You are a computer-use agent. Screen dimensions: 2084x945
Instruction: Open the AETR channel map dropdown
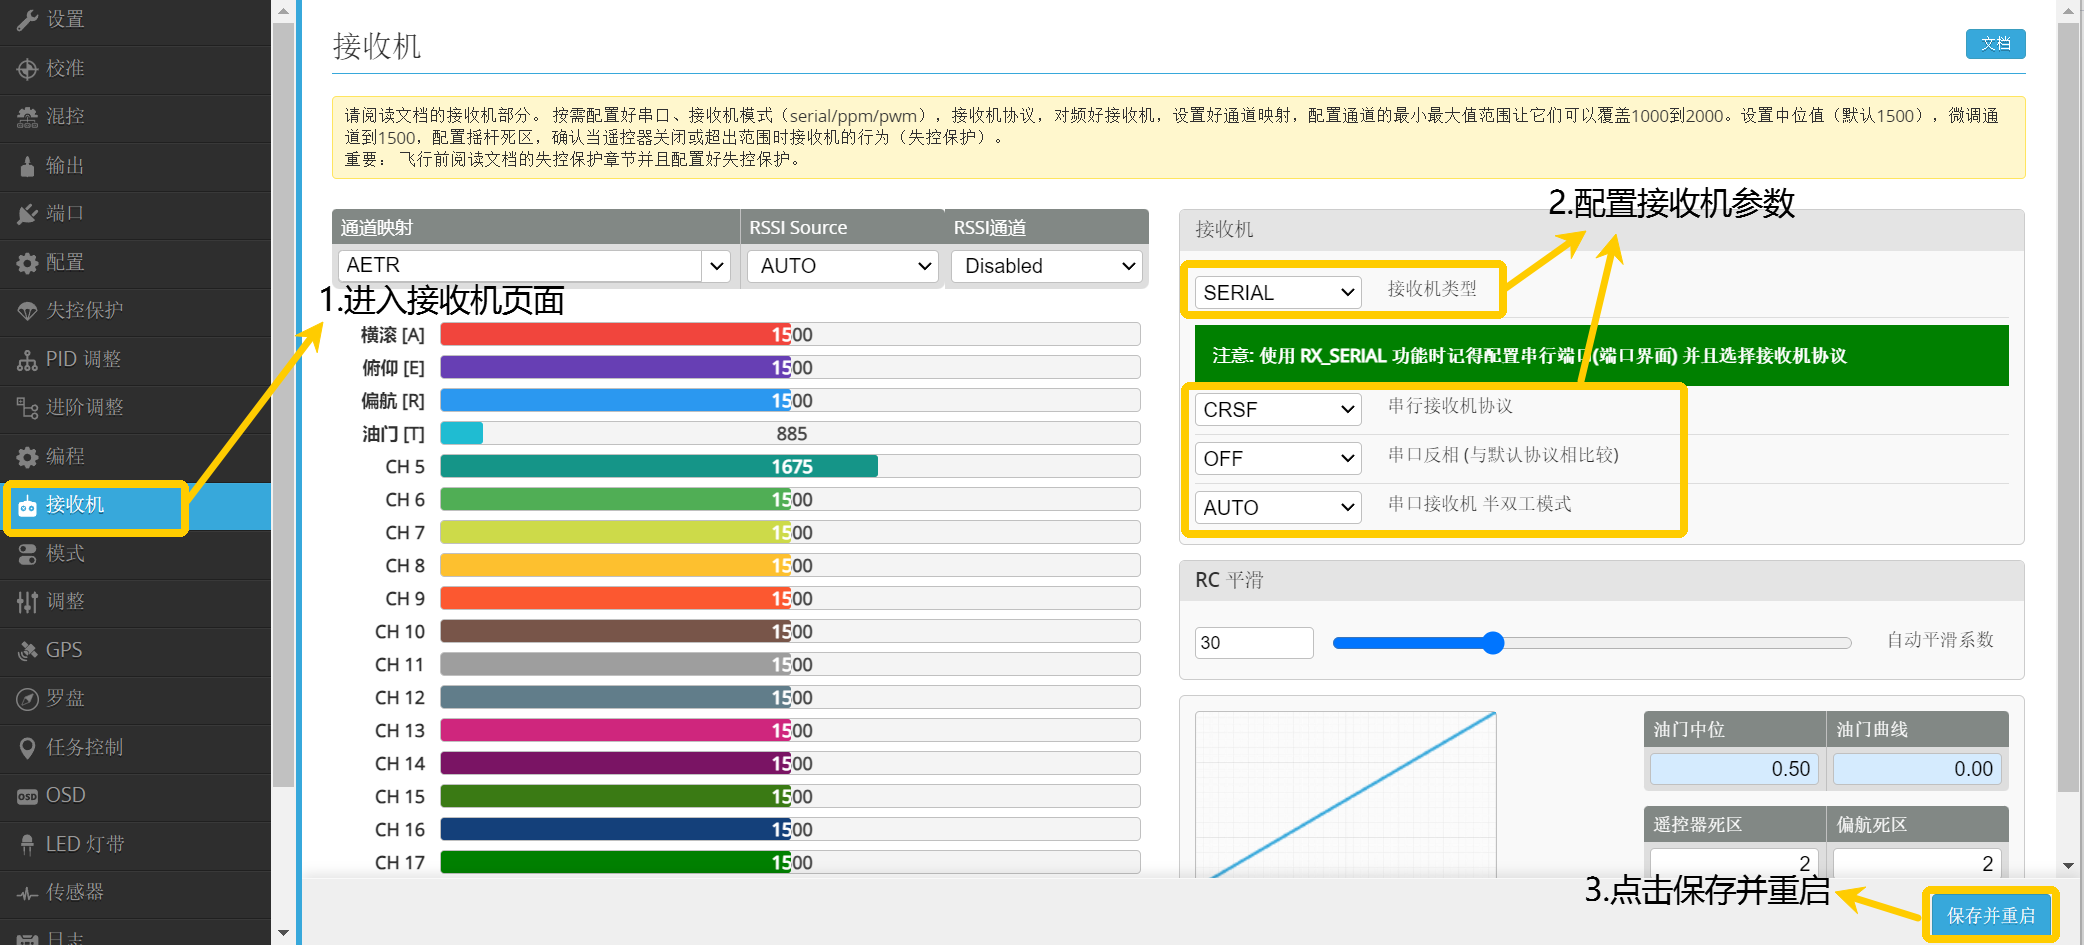pos(716,266)
